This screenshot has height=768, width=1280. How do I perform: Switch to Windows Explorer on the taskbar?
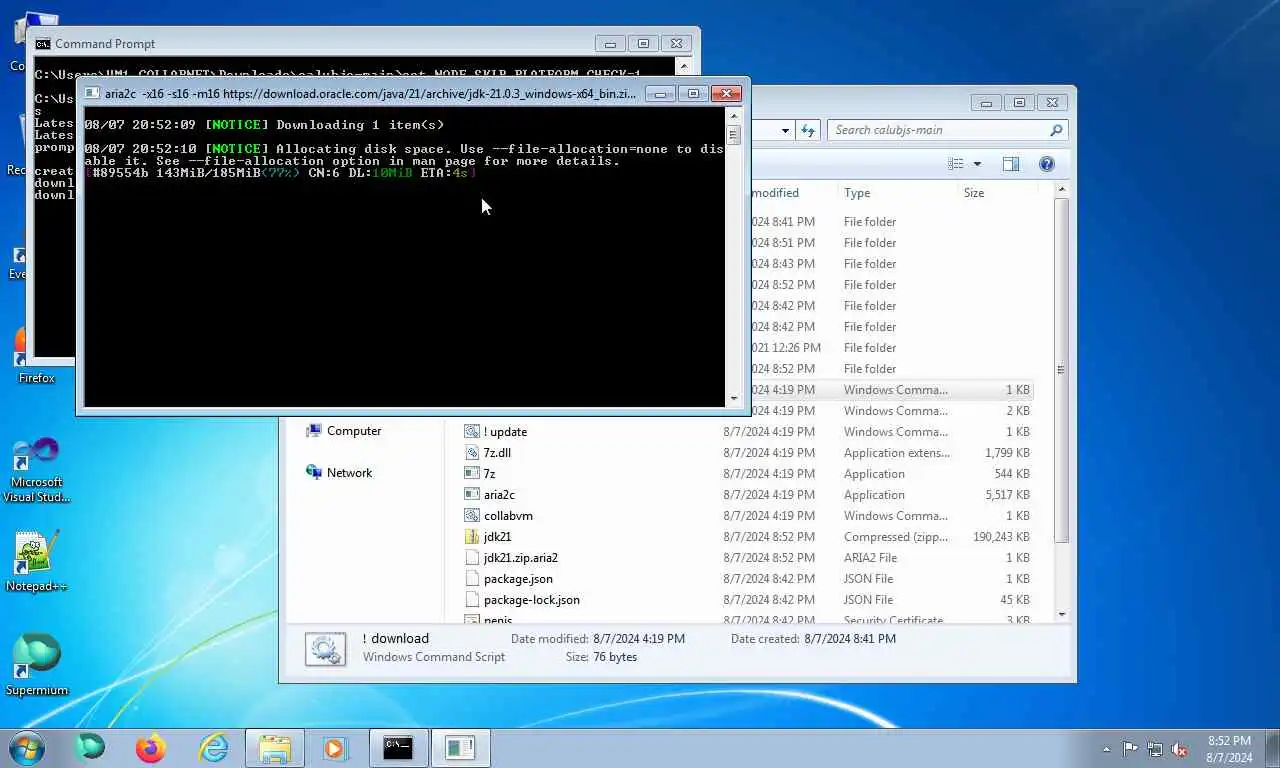(x=275, y=748)
